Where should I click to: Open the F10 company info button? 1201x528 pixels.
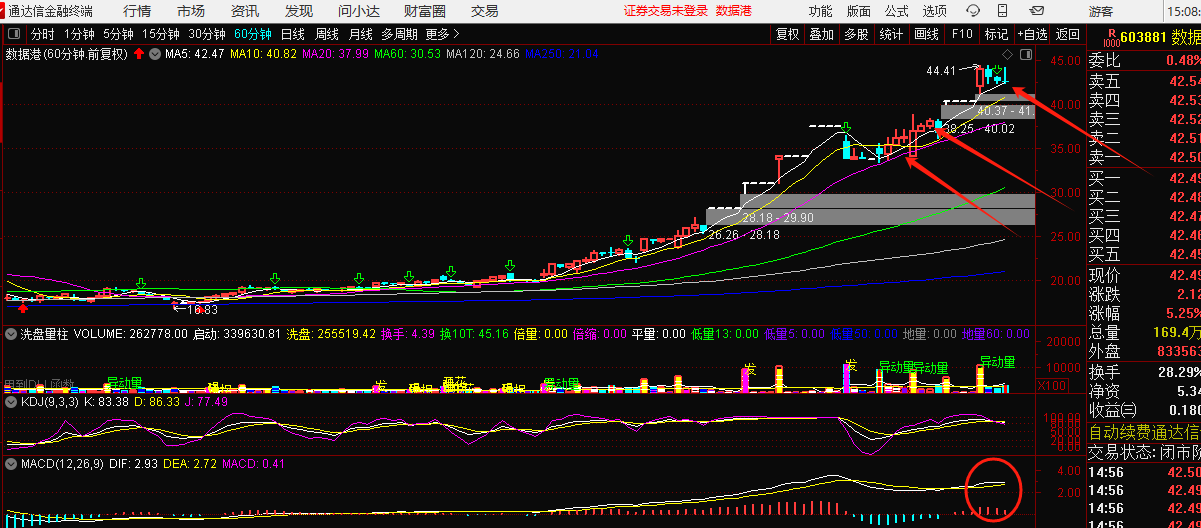962,34
